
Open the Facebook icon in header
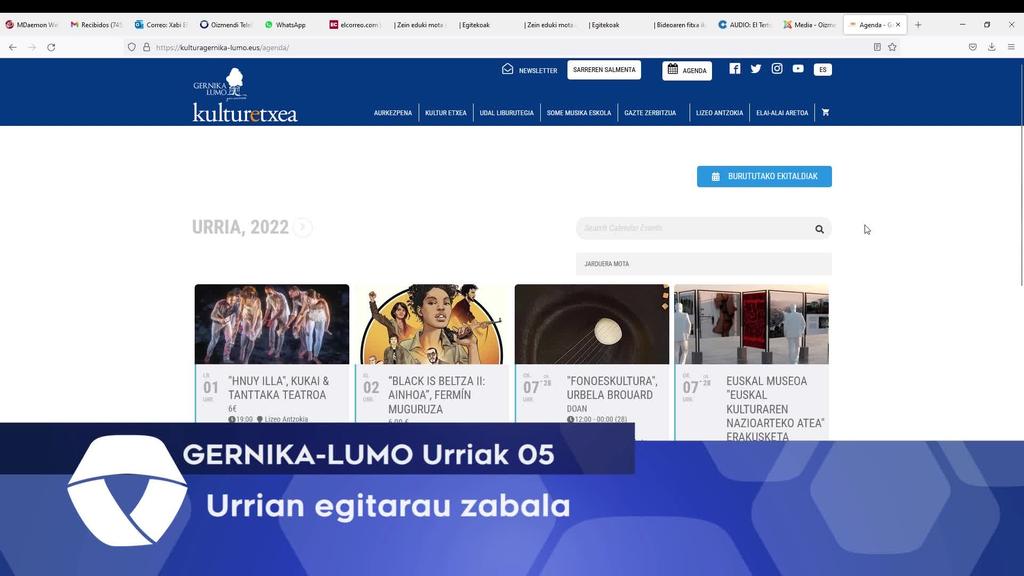pyautogui.click(x=735, y=69)
